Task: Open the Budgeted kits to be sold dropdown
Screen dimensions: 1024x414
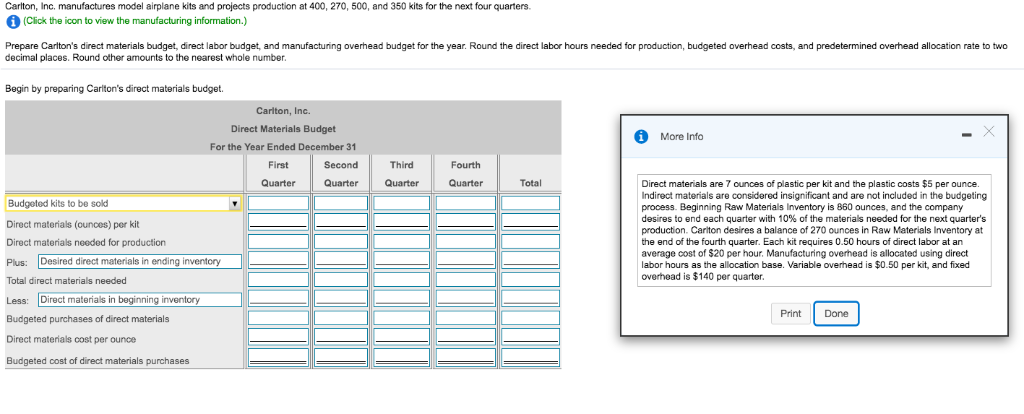Action: tap(123, 204)
